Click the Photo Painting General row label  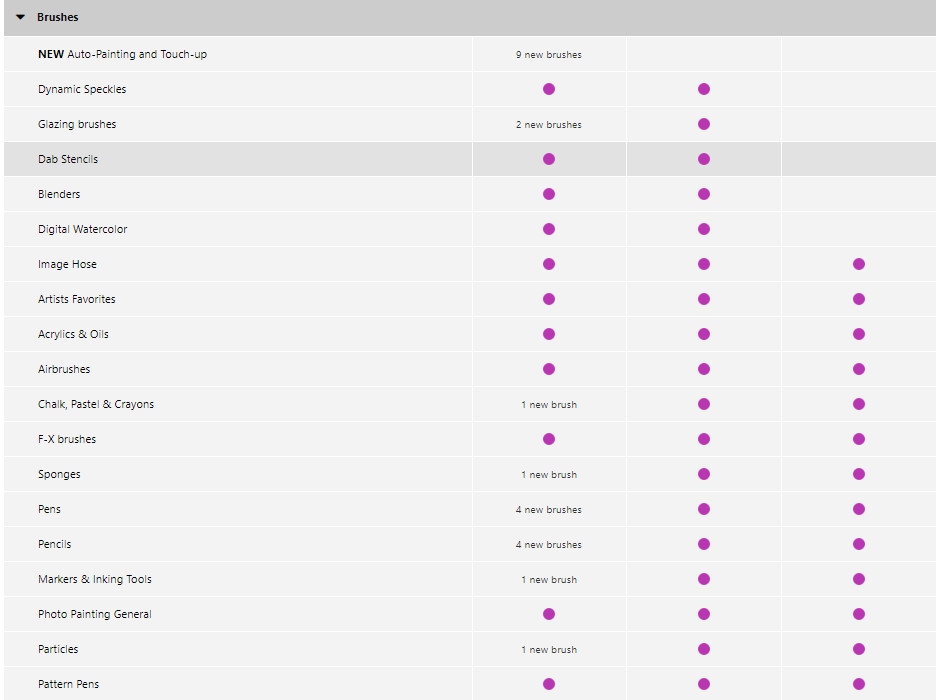(x=95, y=614)
